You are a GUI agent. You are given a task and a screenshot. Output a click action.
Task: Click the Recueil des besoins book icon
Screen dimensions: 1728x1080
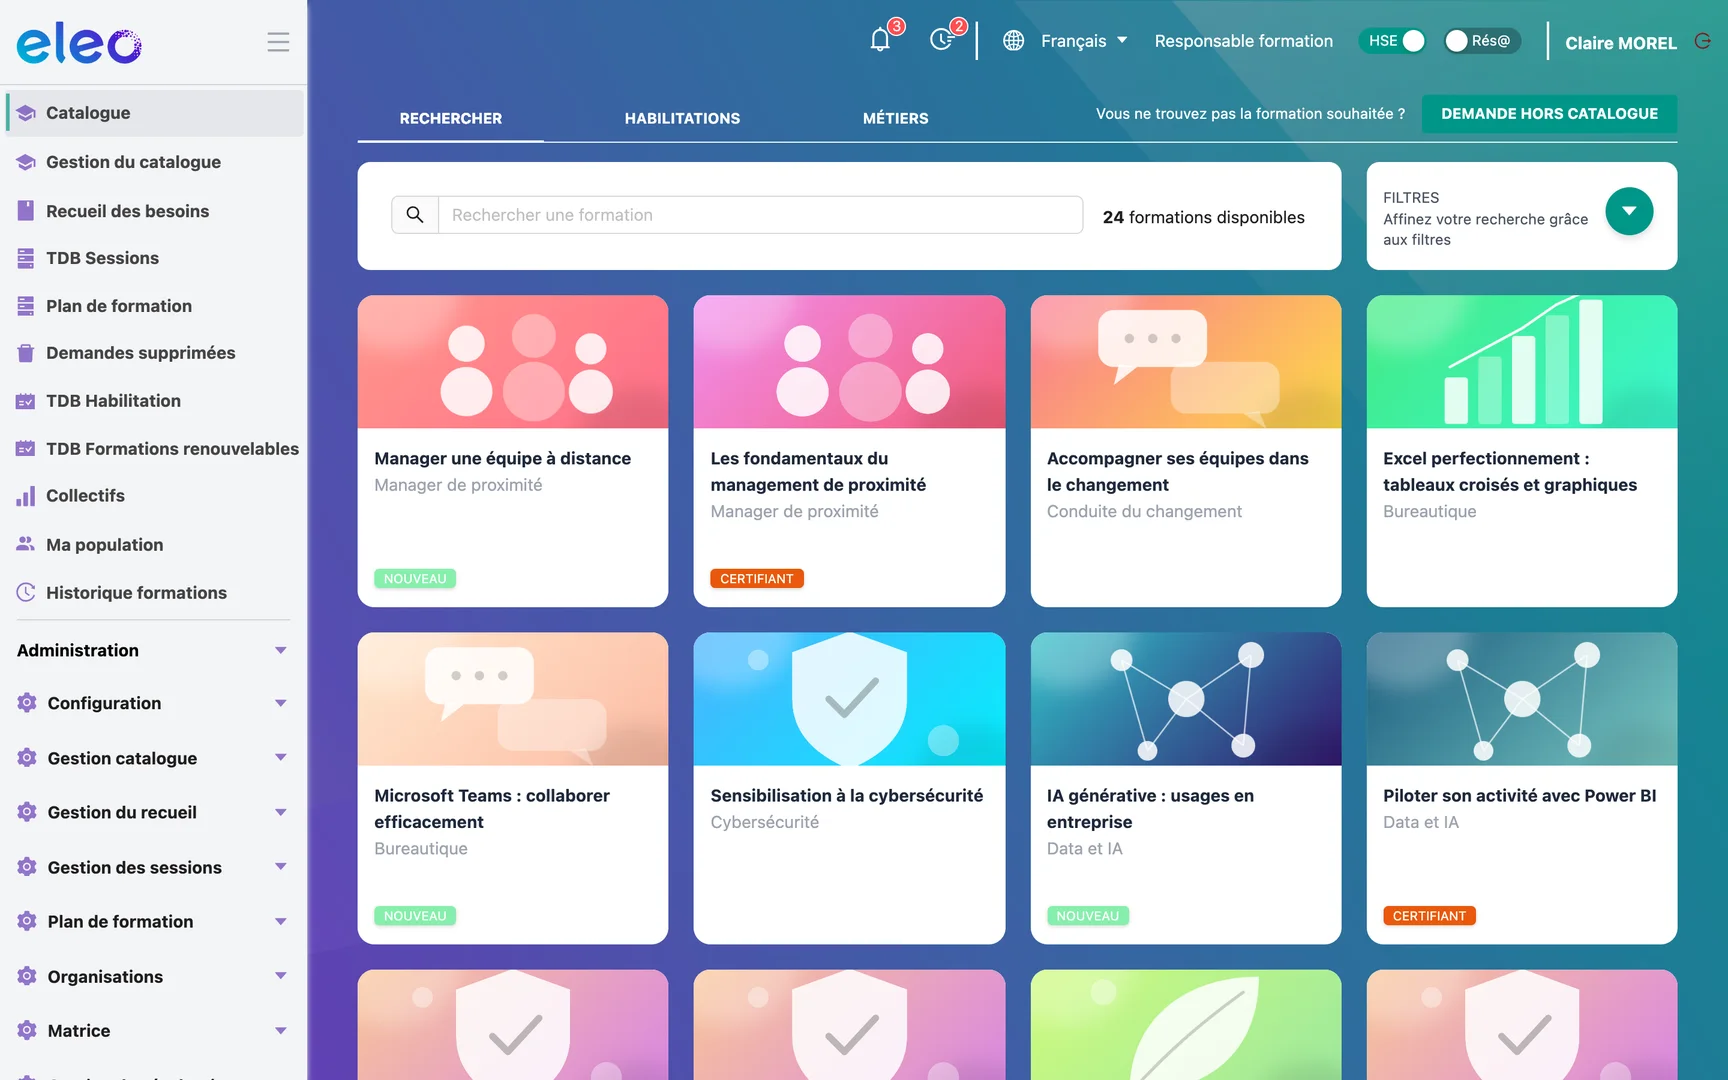pos(26,210)
